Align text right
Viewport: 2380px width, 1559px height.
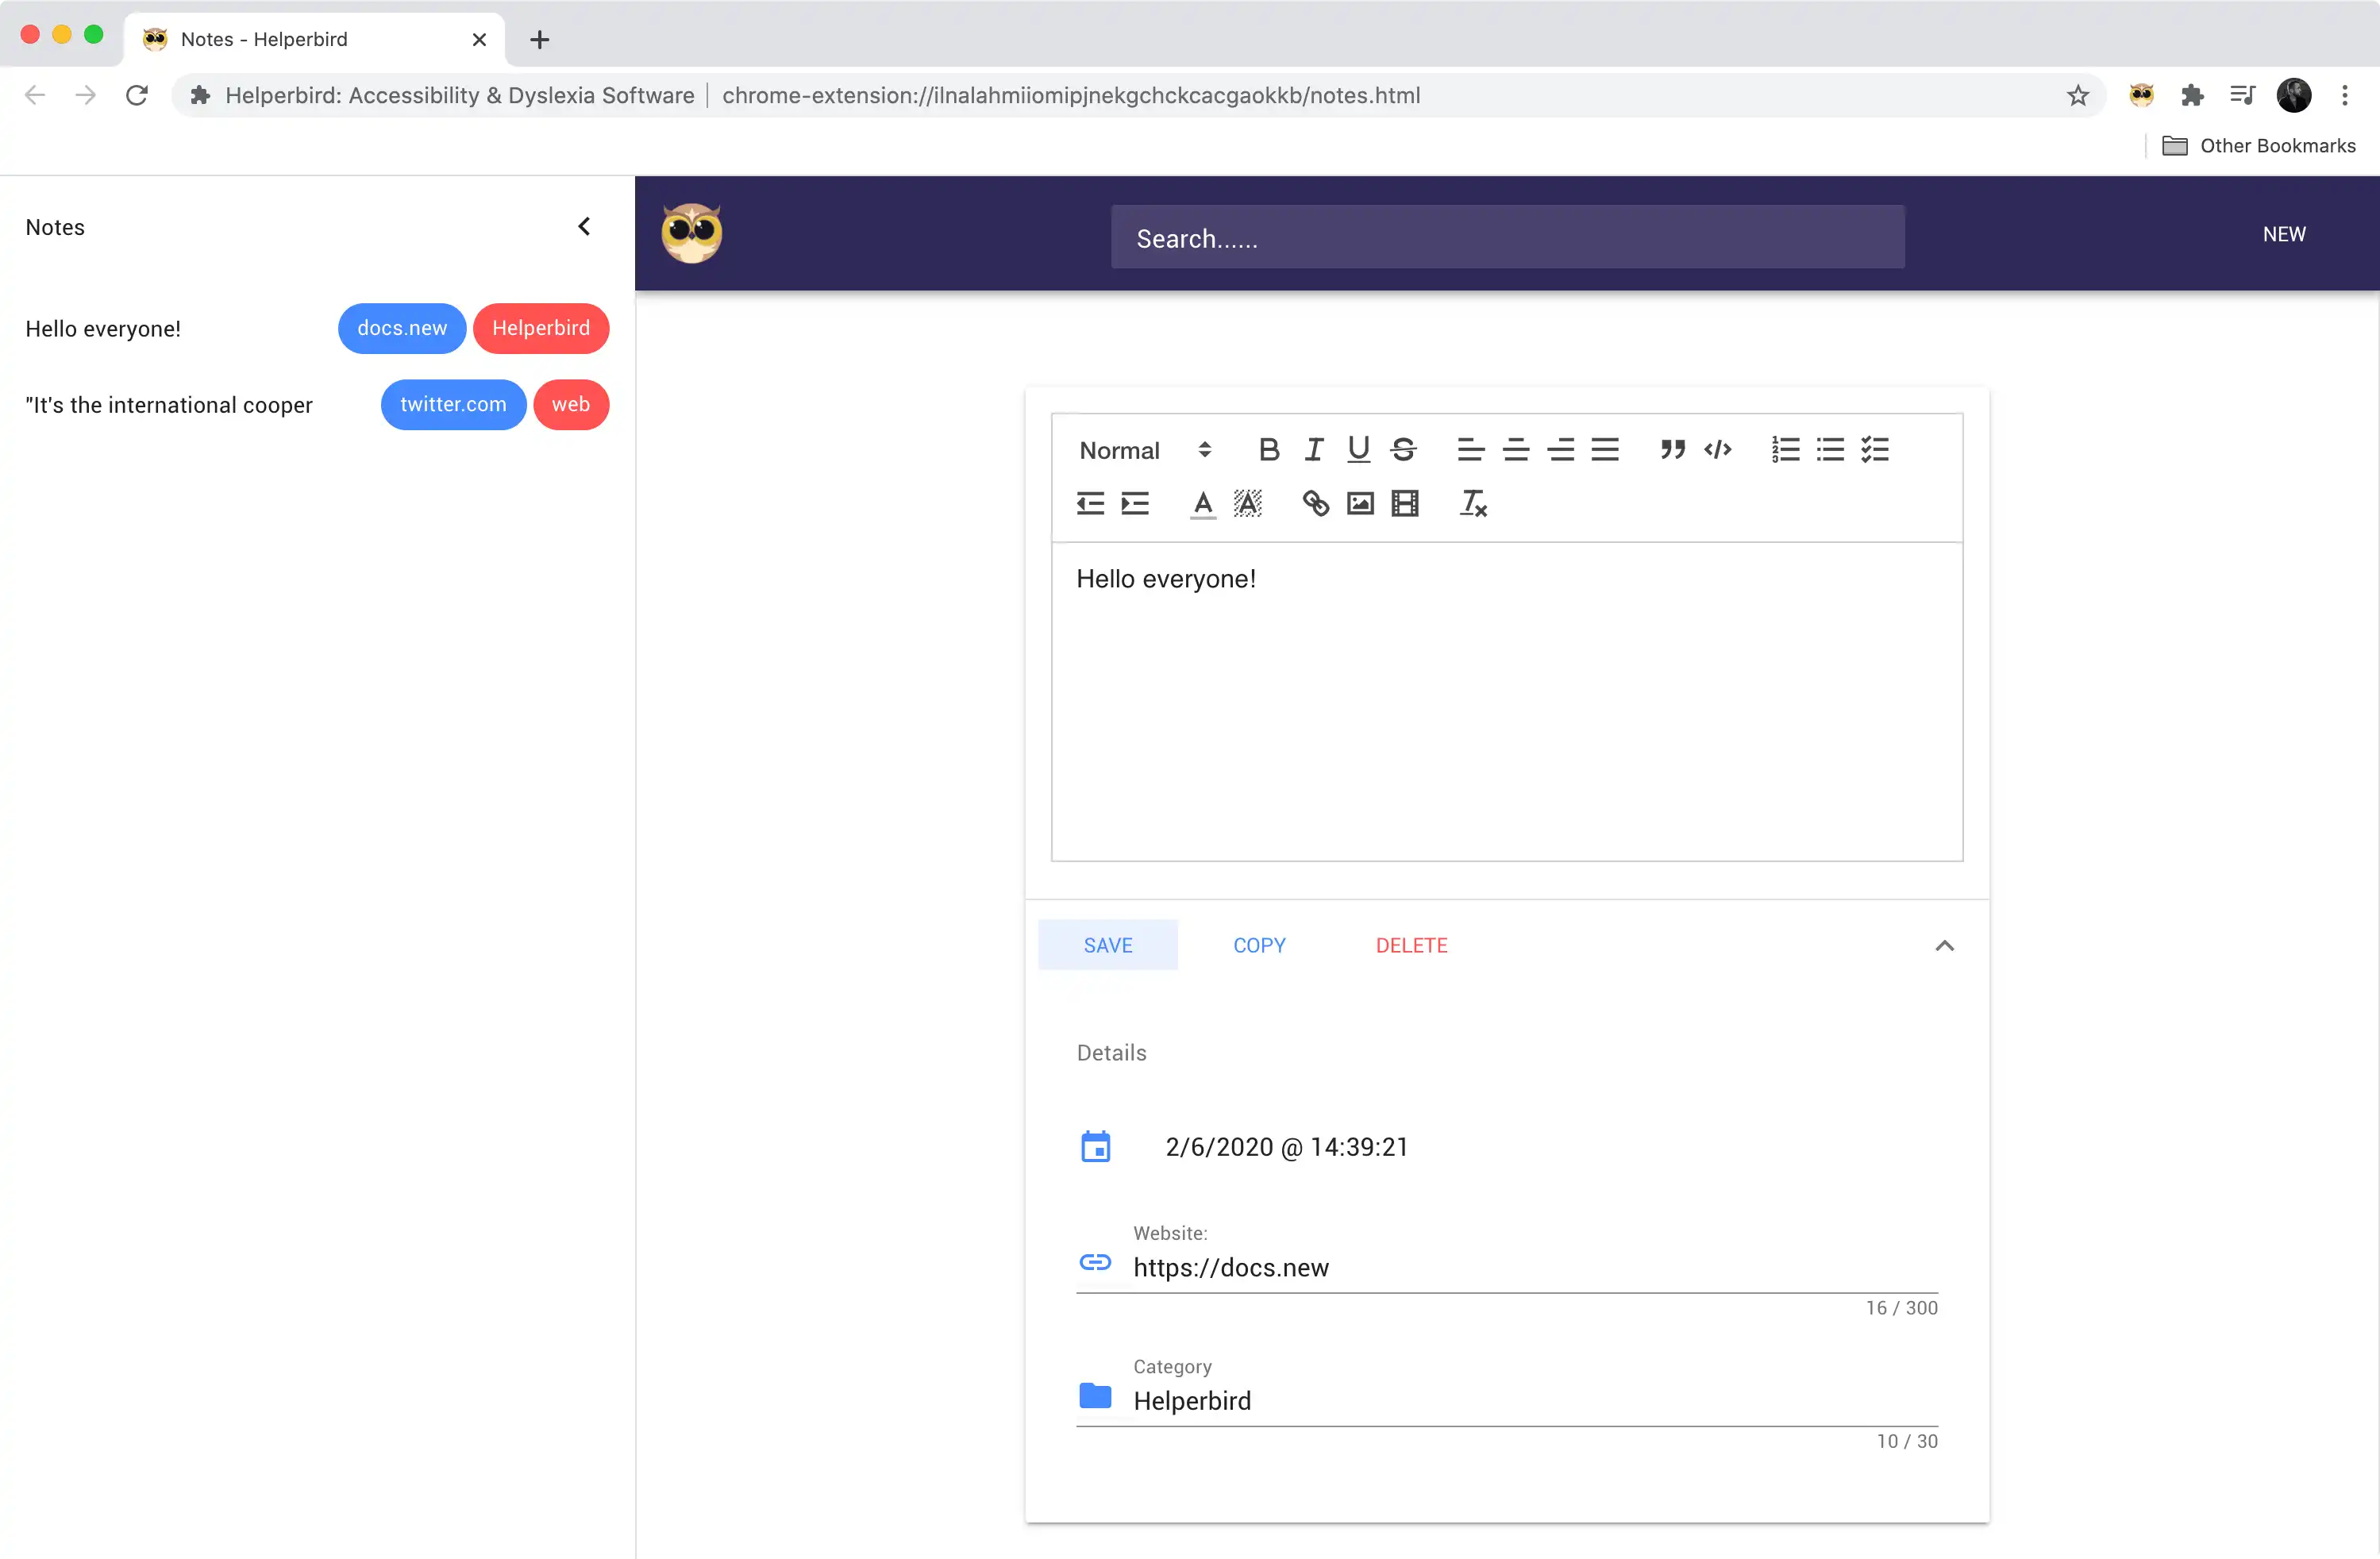[1560, 450]
